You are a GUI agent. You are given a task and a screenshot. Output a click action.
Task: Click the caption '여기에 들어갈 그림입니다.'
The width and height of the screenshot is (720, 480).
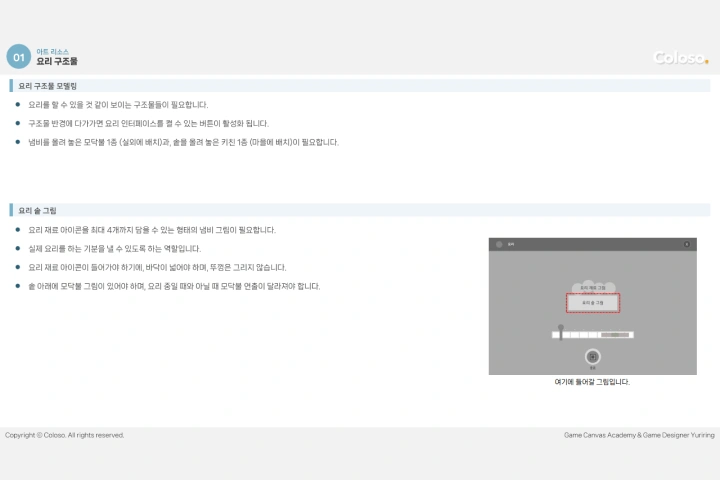coord(592,382)
